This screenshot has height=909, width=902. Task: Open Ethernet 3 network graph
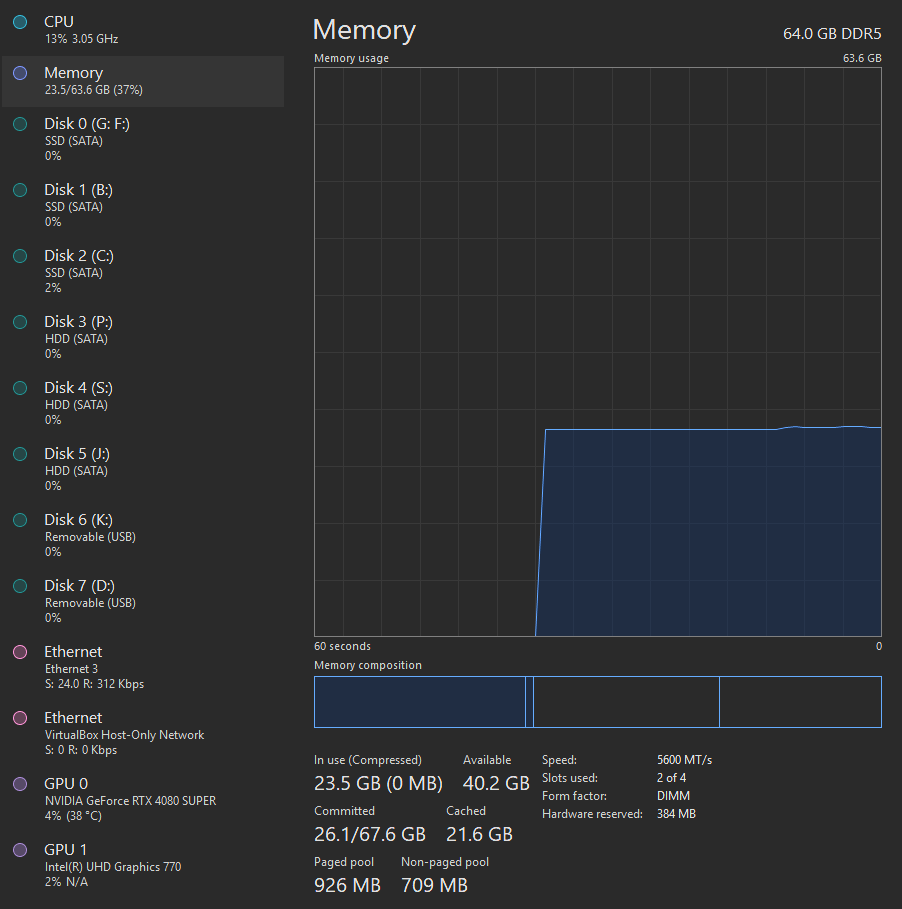pos(143,667)
